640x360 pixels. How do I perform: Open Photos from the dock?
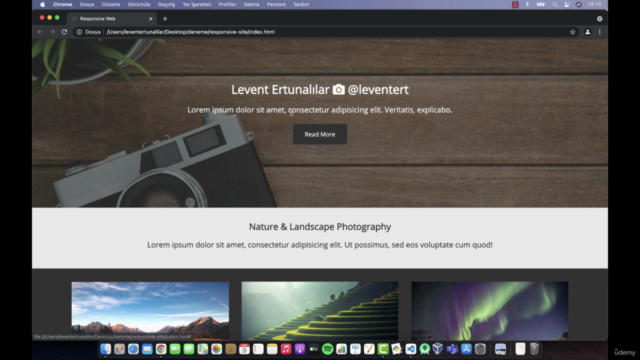[216, 349]
